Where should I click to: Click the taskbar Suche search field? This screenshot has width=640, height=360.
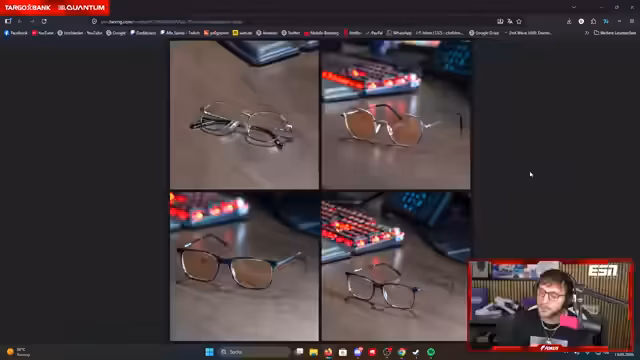pos(254,352)
